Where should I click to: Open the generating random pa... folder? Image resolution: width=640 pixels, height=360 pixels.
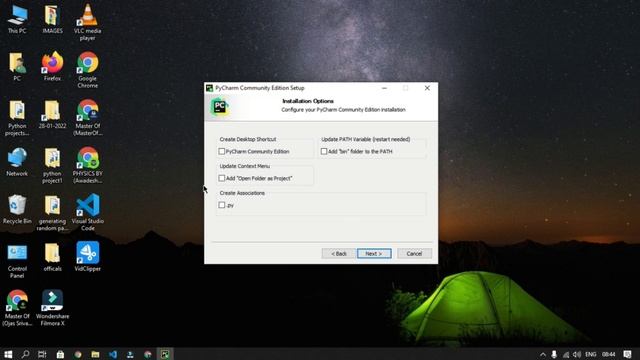pos(52,213)
